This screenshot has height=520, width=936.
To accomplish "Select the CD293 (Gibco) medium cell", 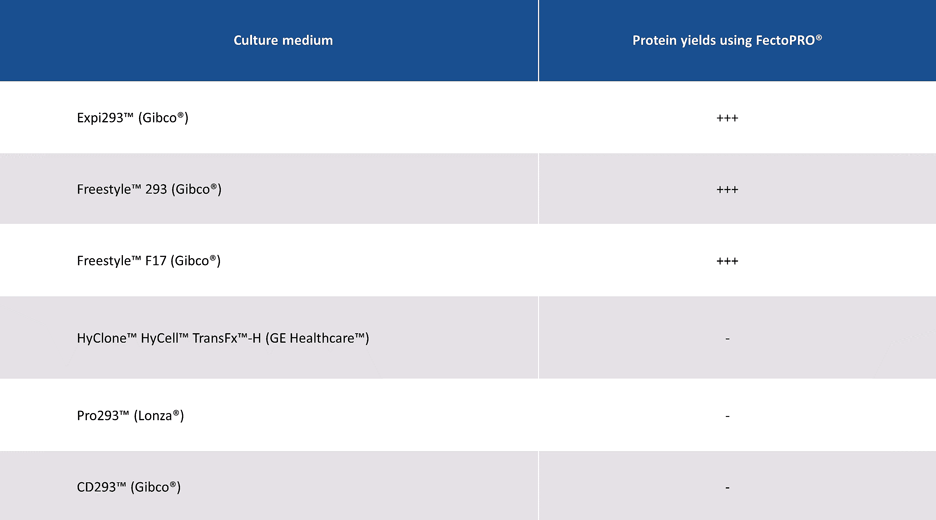I will coord(129,487).
